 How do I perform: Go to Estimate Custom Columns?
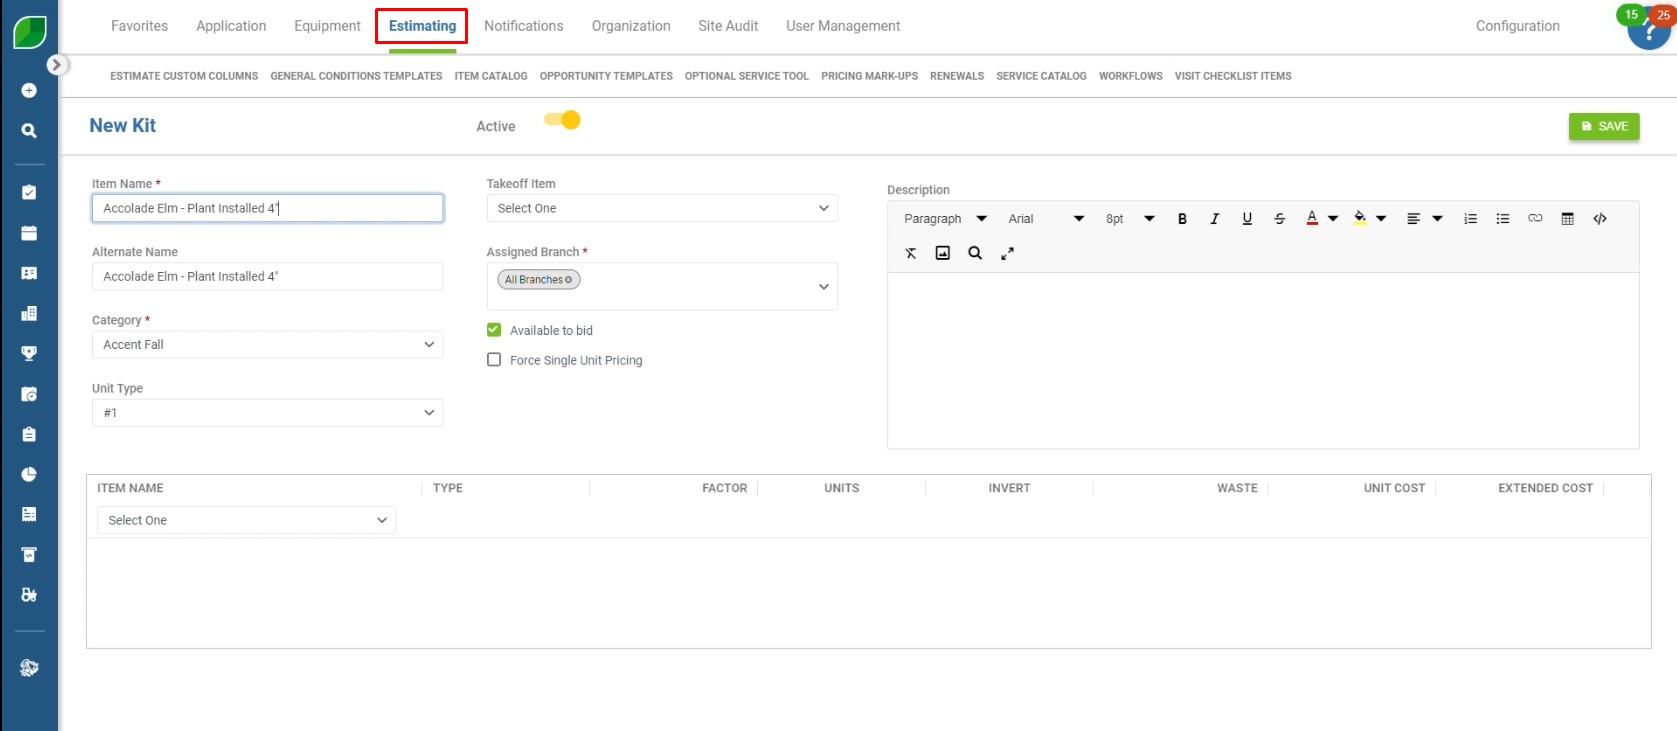click(x=184, y=76)
